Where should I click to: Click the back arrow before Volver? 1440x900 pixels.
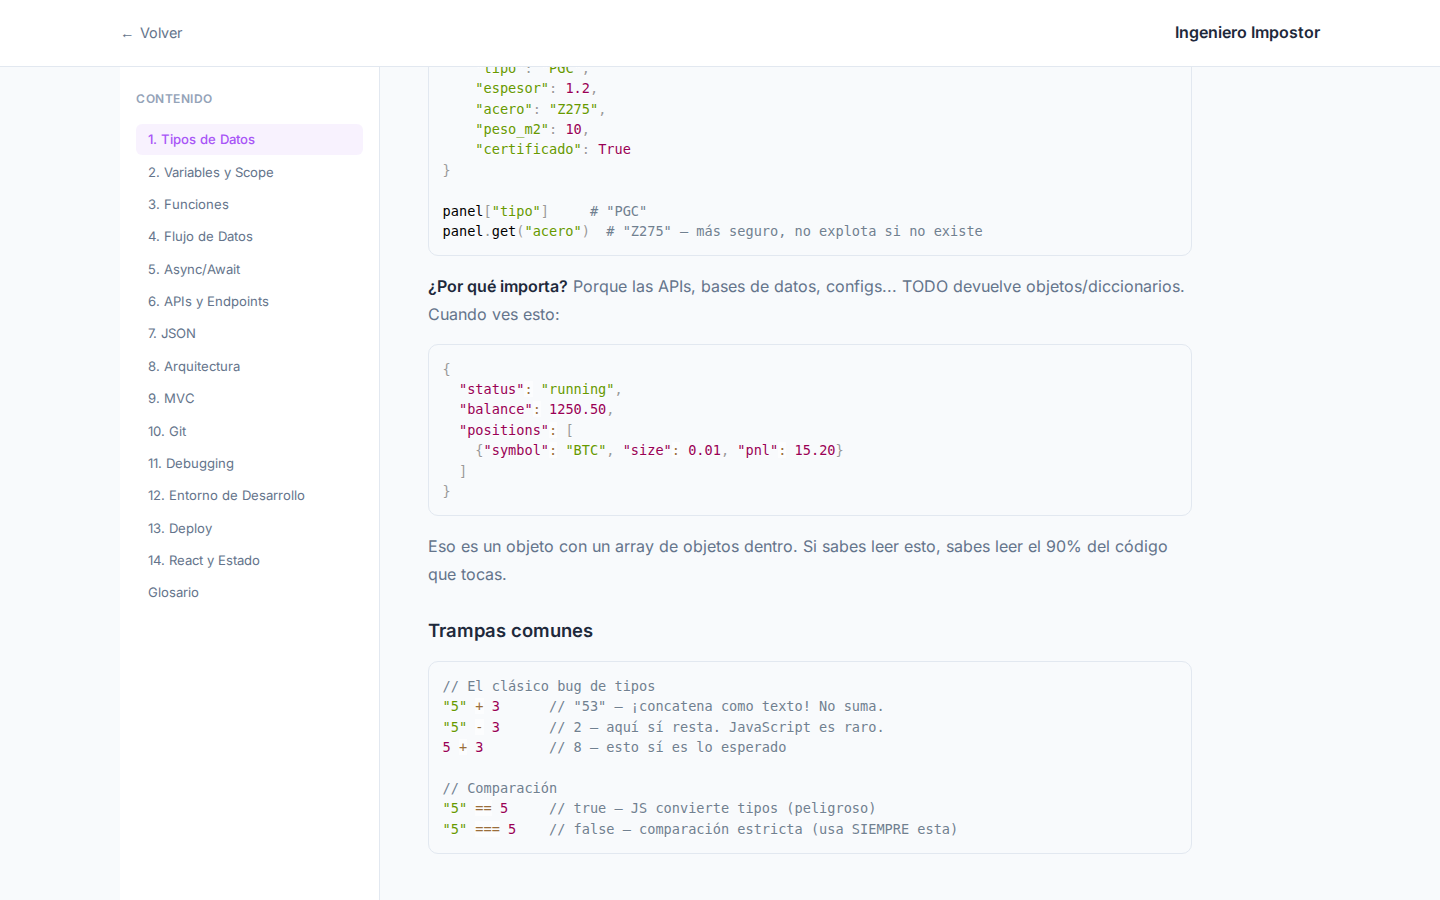click(125, 33)
